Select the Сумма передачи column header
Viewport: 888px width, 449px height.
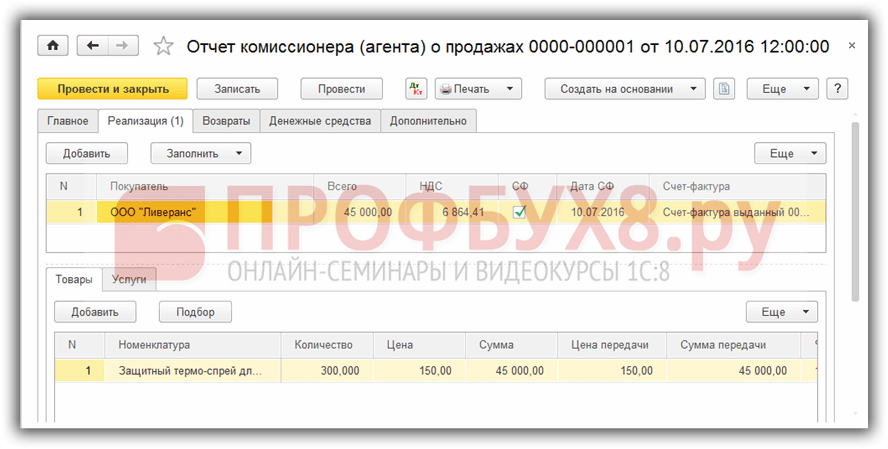pos(733,345)
